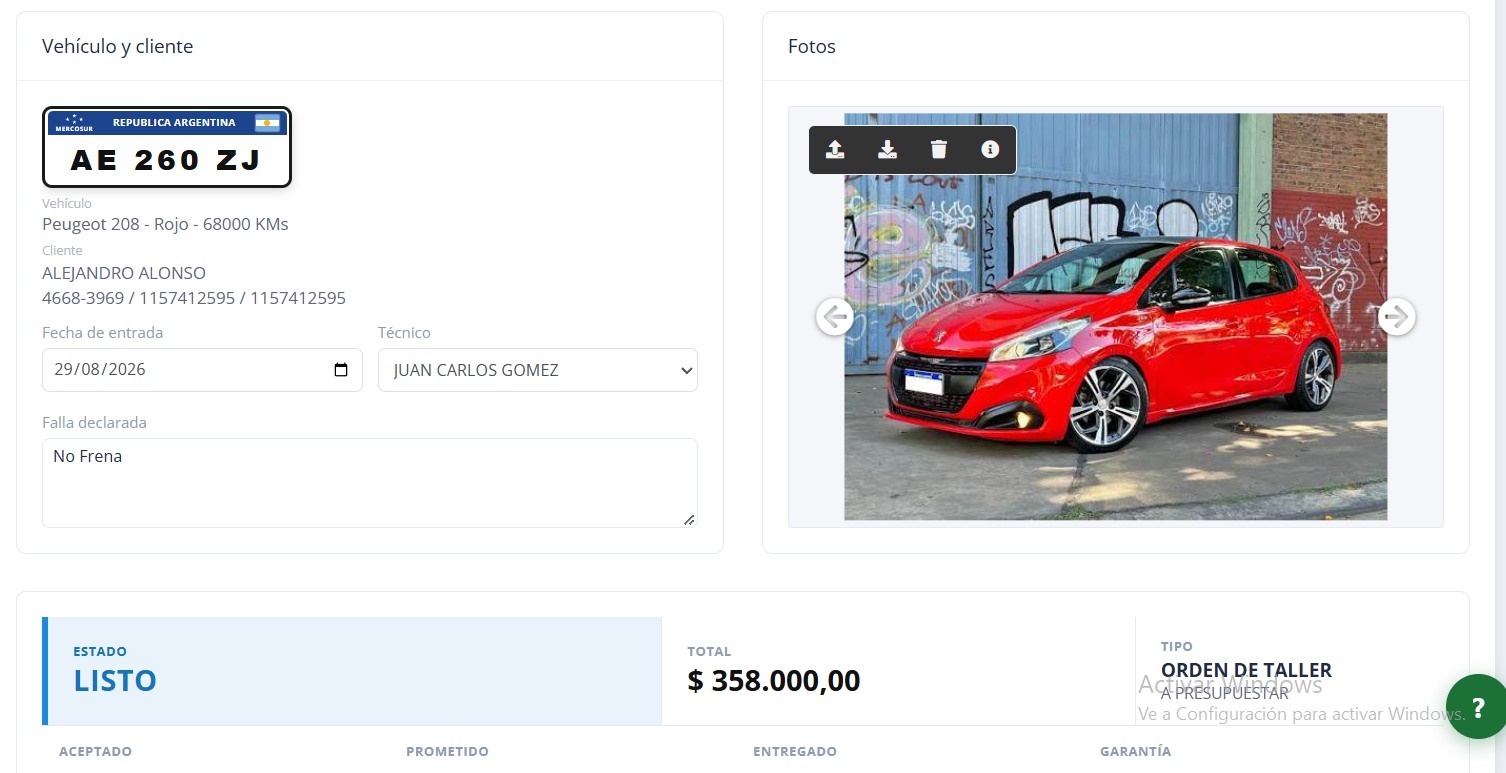The width and height of the screenshot is (1506, 773).
Task: Click ORDEN DE TALLER type label
Action: pos(1246,670)
